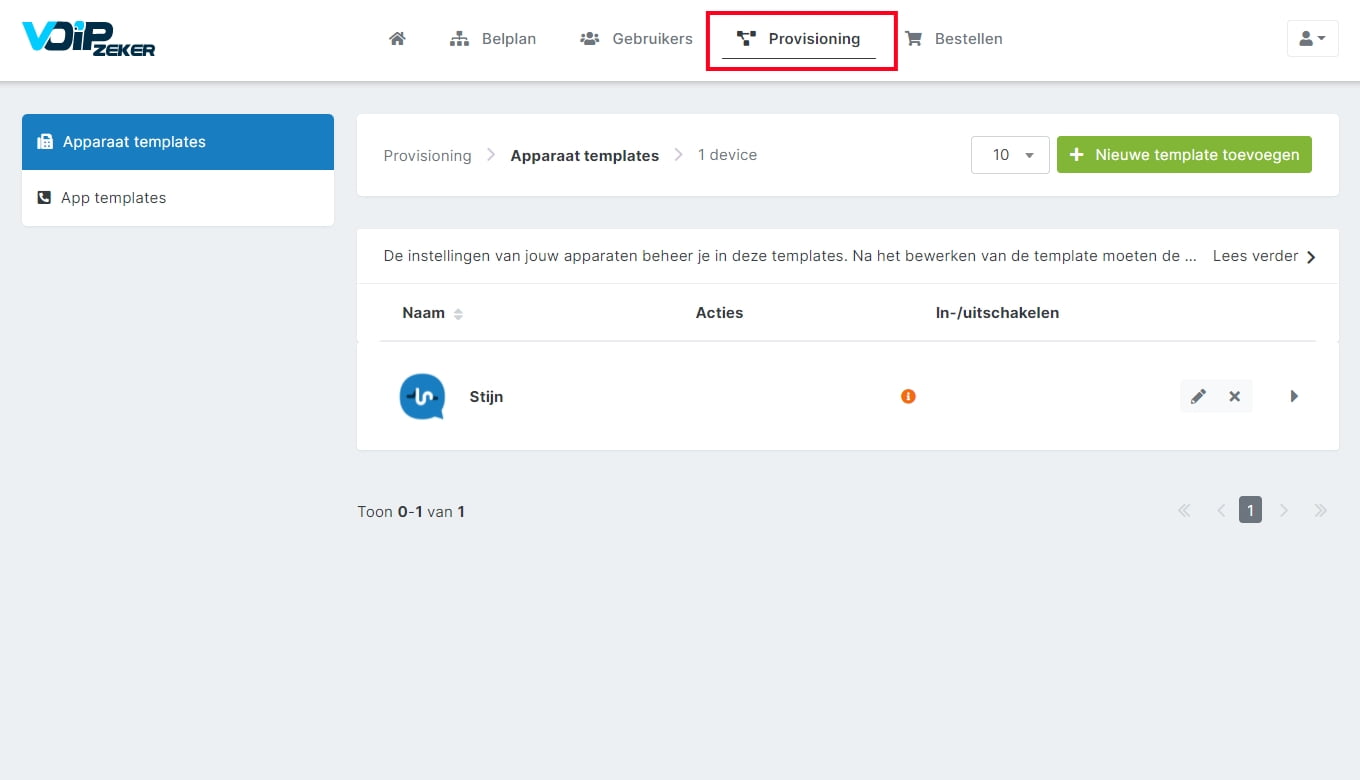Viewport: 1360px width, 780px height.
Task: Sort the table by Naam column
Action: pyautogui.click(x=432, y=313)
